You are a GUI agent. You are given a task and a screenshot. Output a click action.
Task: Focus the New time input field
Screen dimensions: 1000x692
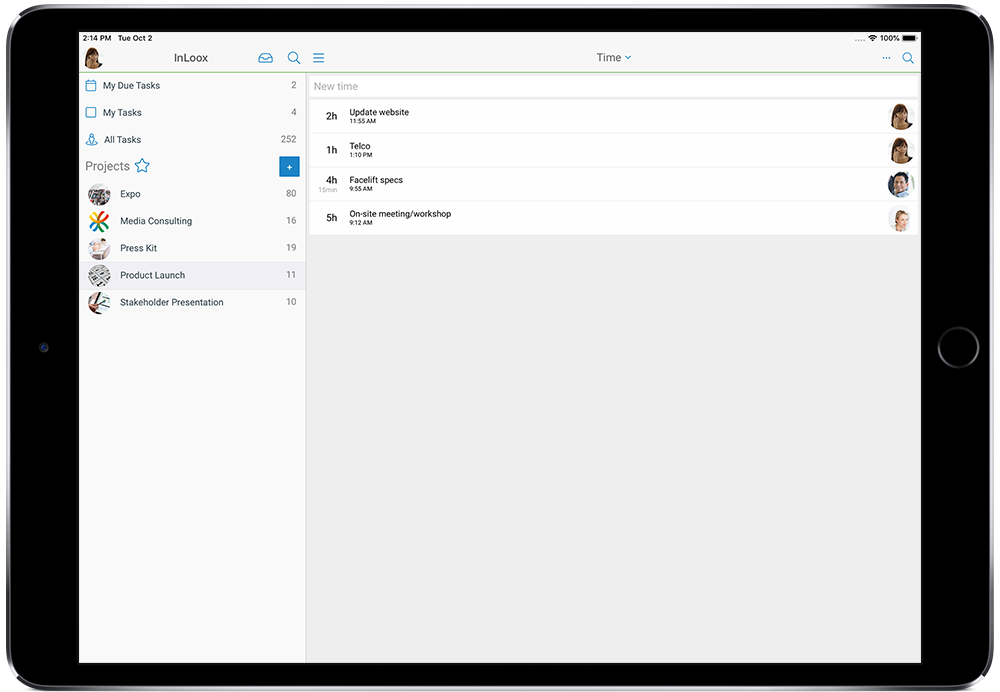pos(614,86)
